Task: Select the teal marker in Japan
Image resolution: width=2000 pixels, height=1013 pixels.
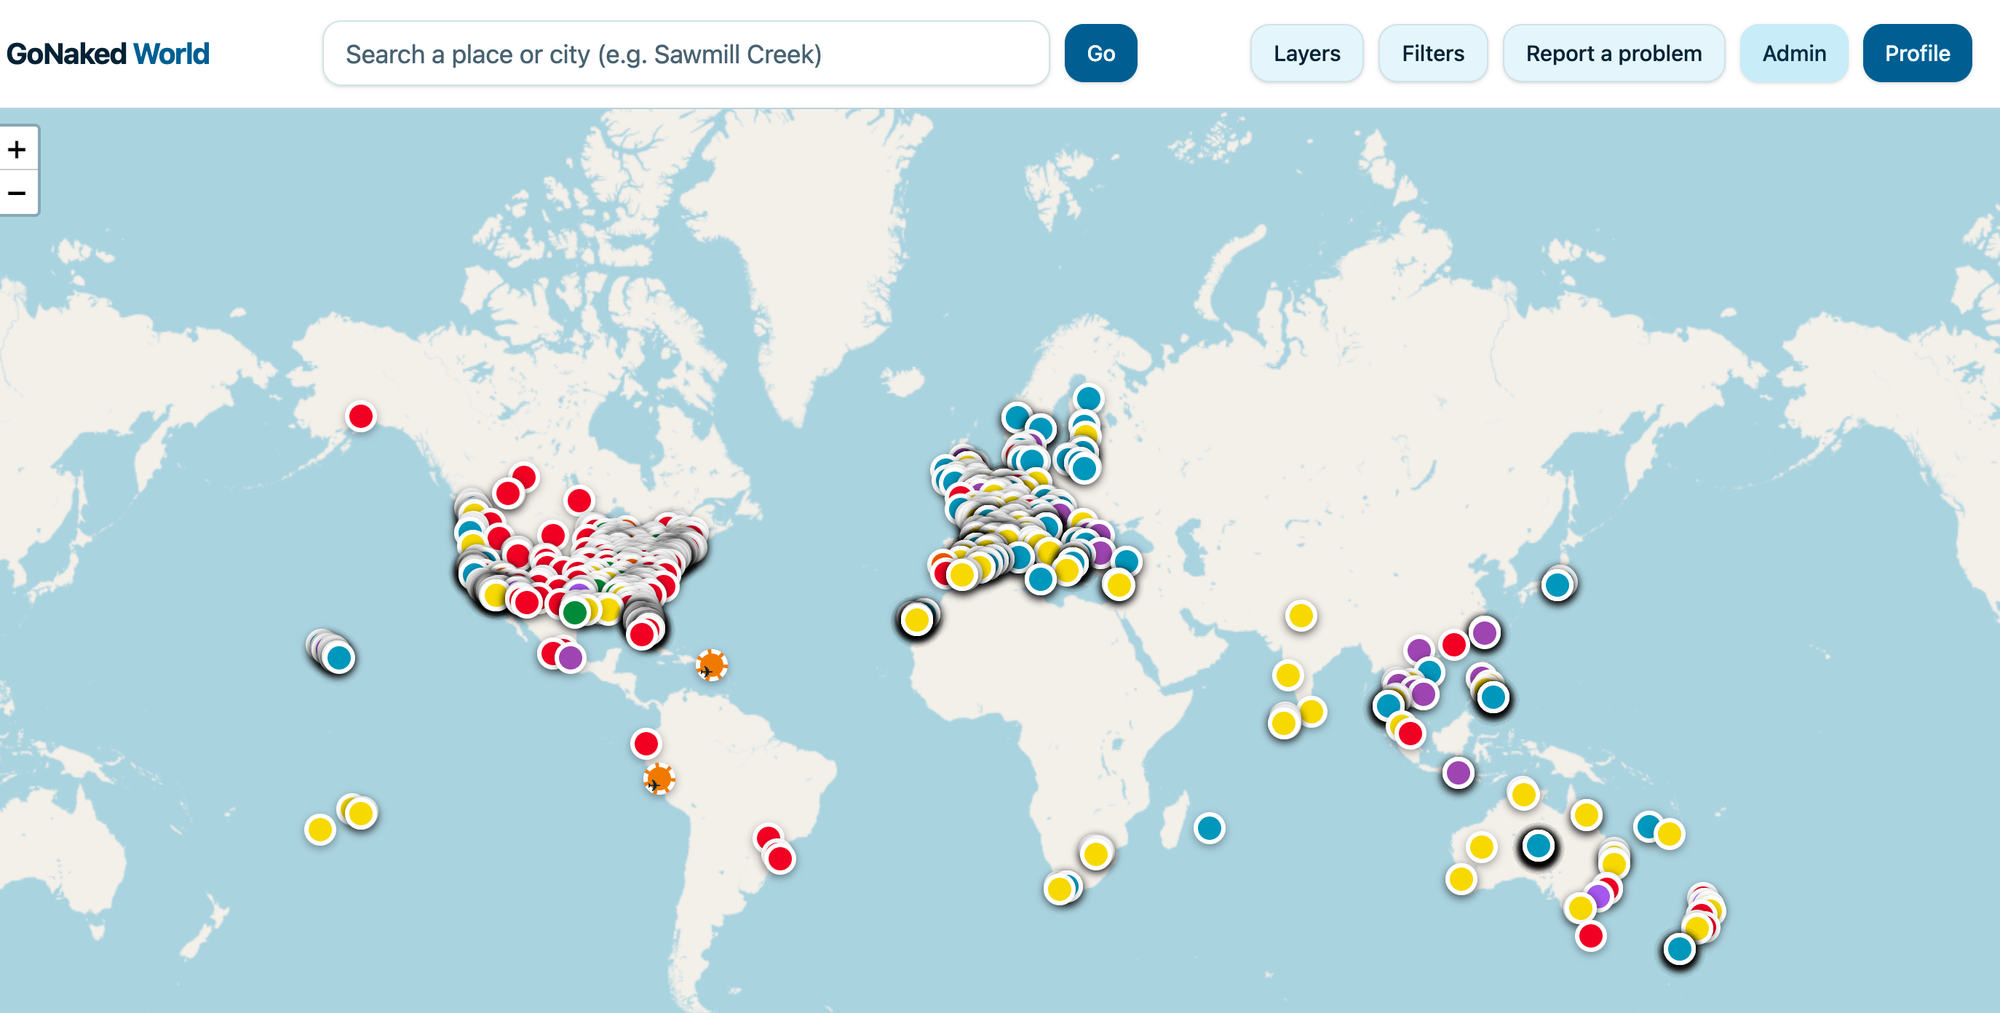Action: (x=1557, y=585)
